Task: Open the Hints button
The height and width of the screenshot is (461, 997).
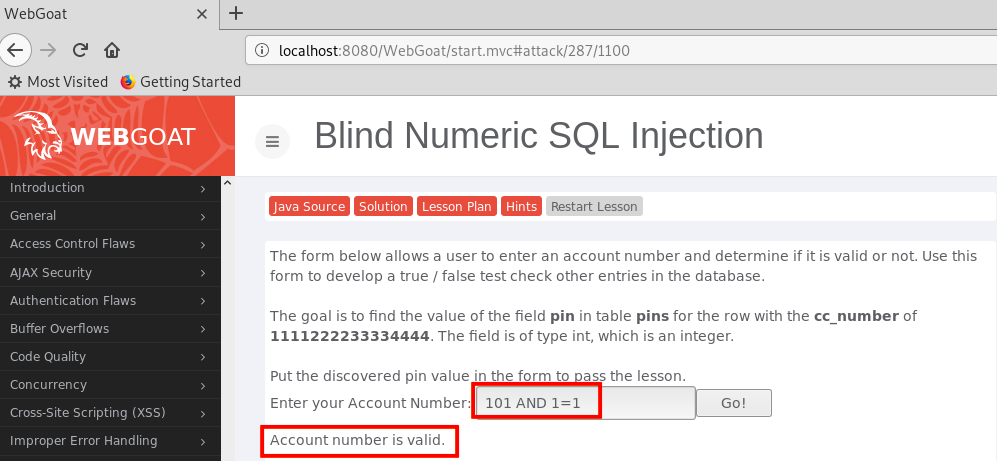Action: click(x=521, y=206)
